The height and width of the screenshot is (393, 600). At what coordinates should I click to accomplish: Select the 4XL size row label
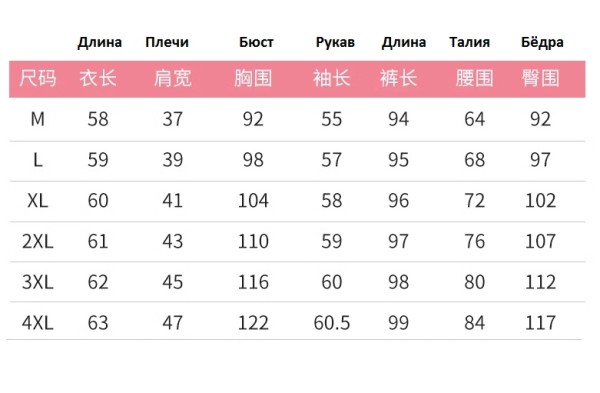38,323
